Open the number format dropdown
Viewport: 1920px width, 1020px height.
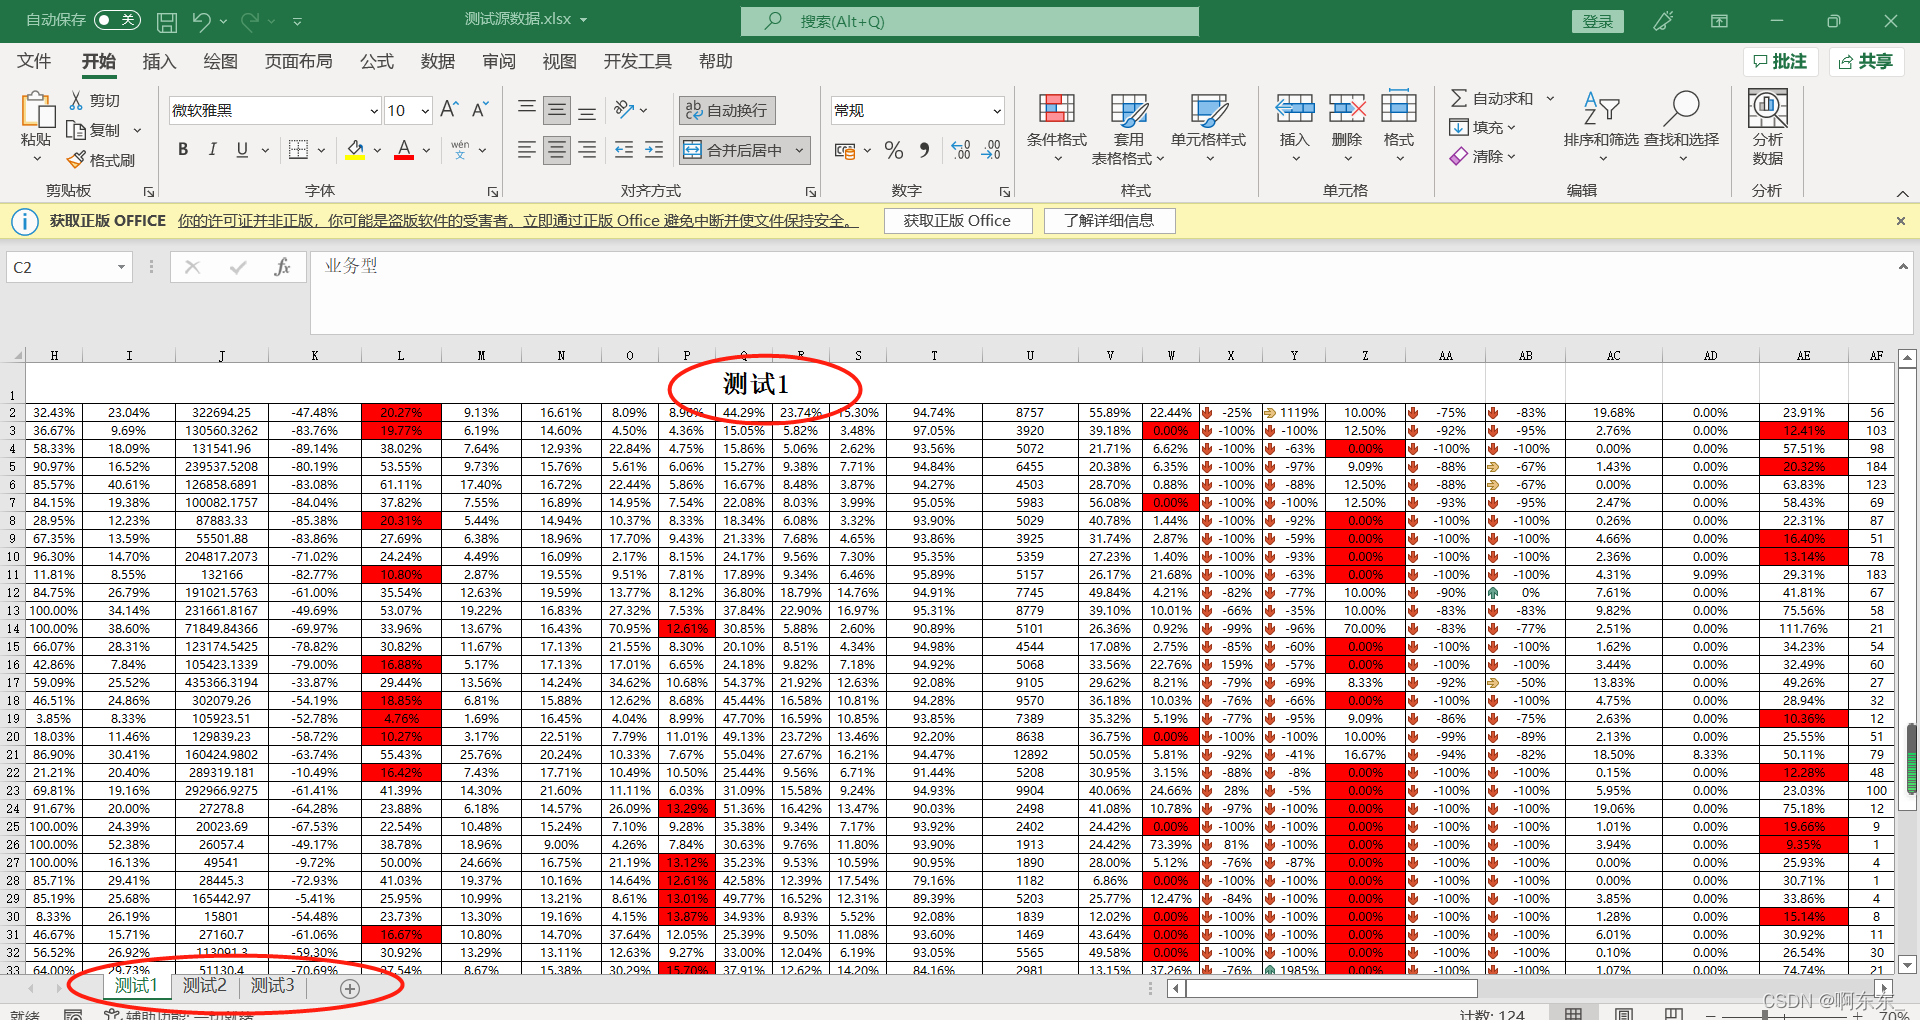pos(997,111)
